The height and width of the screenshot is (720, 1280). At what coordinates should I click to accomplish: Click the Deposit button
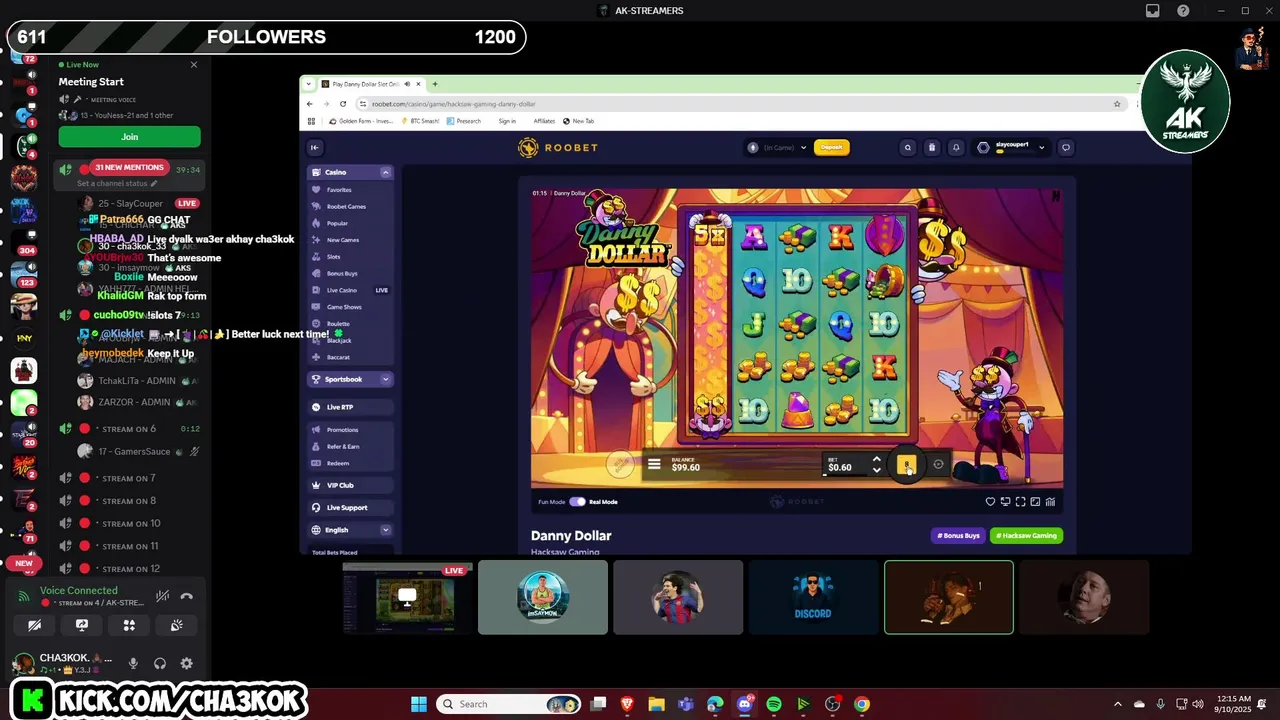[x=832, y=148]
